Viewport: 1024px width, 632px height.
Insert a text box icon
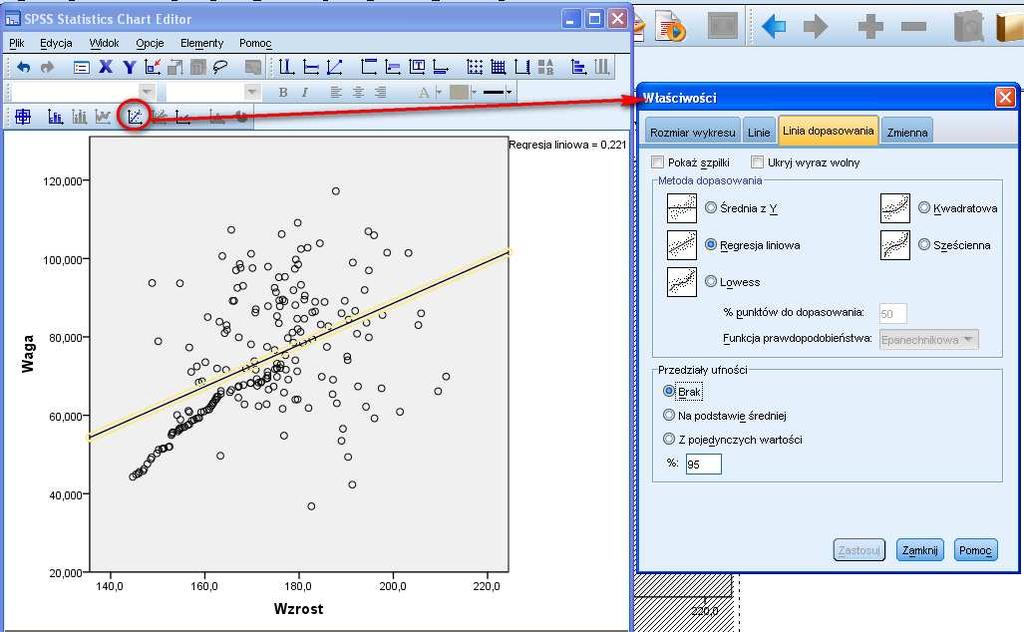coord(417,67)
